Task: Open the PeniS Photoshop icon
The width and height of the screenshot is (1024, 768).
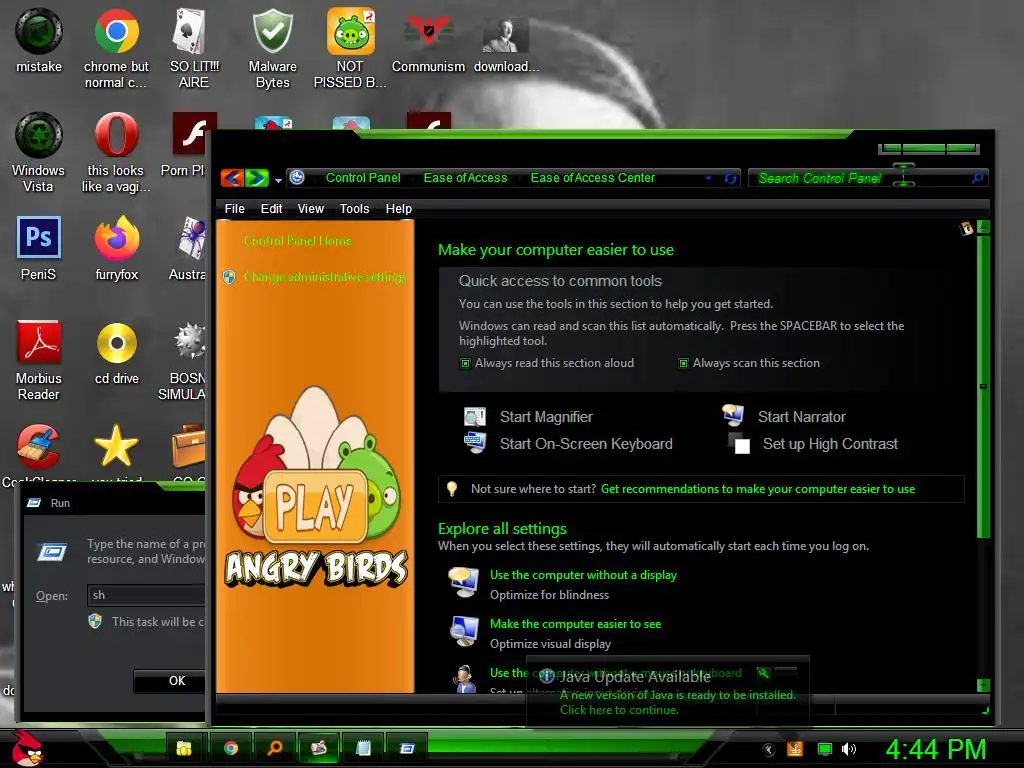Action: pyautogui.click(x=39, y=238)
